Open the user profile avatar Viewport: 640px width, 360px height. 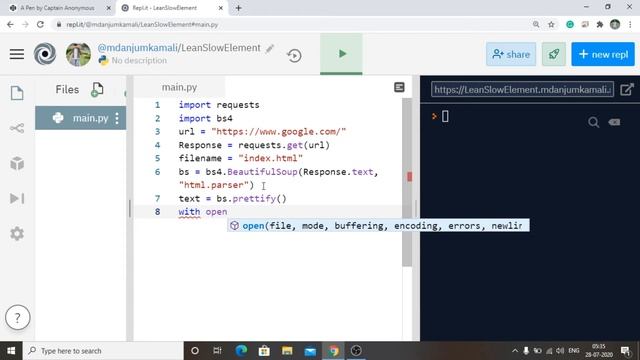(78, 54)
